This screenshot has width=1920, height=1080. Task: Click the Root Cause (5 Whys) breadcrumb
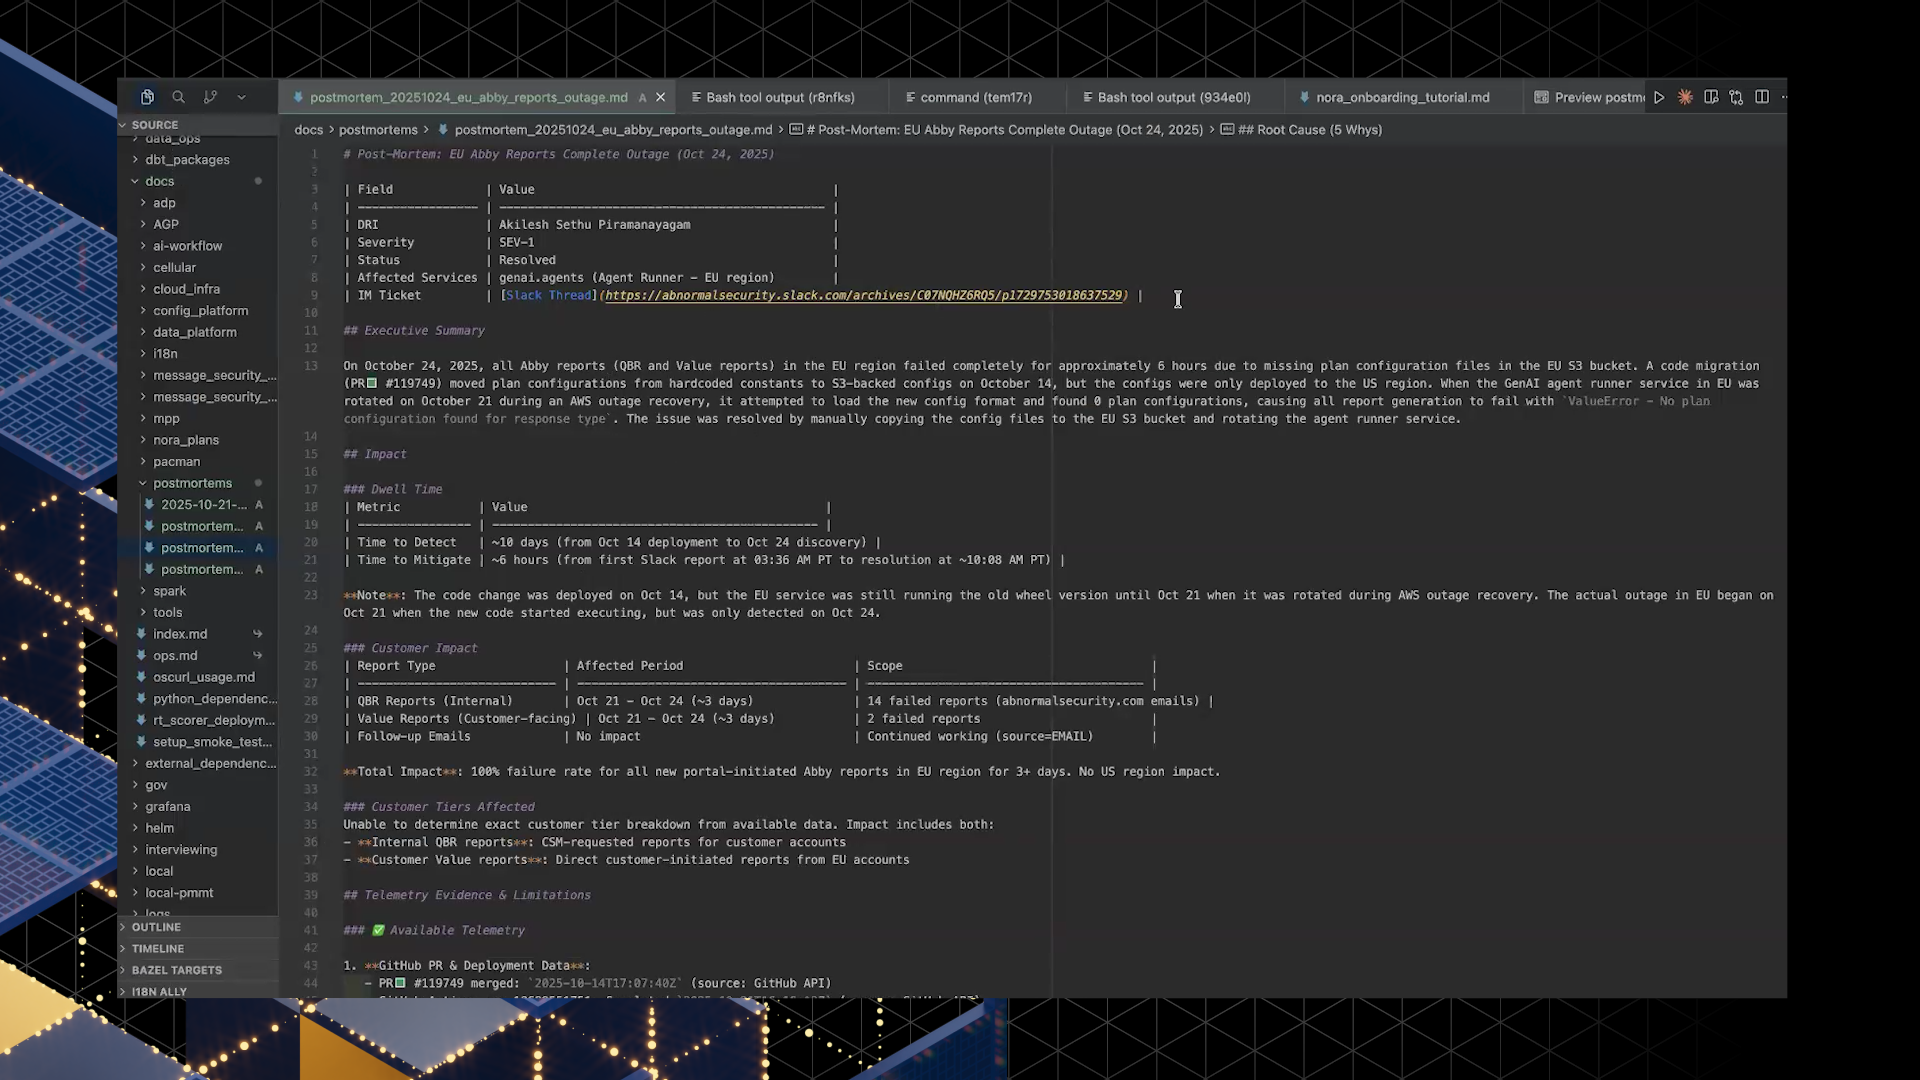[x=1310, y=130]
